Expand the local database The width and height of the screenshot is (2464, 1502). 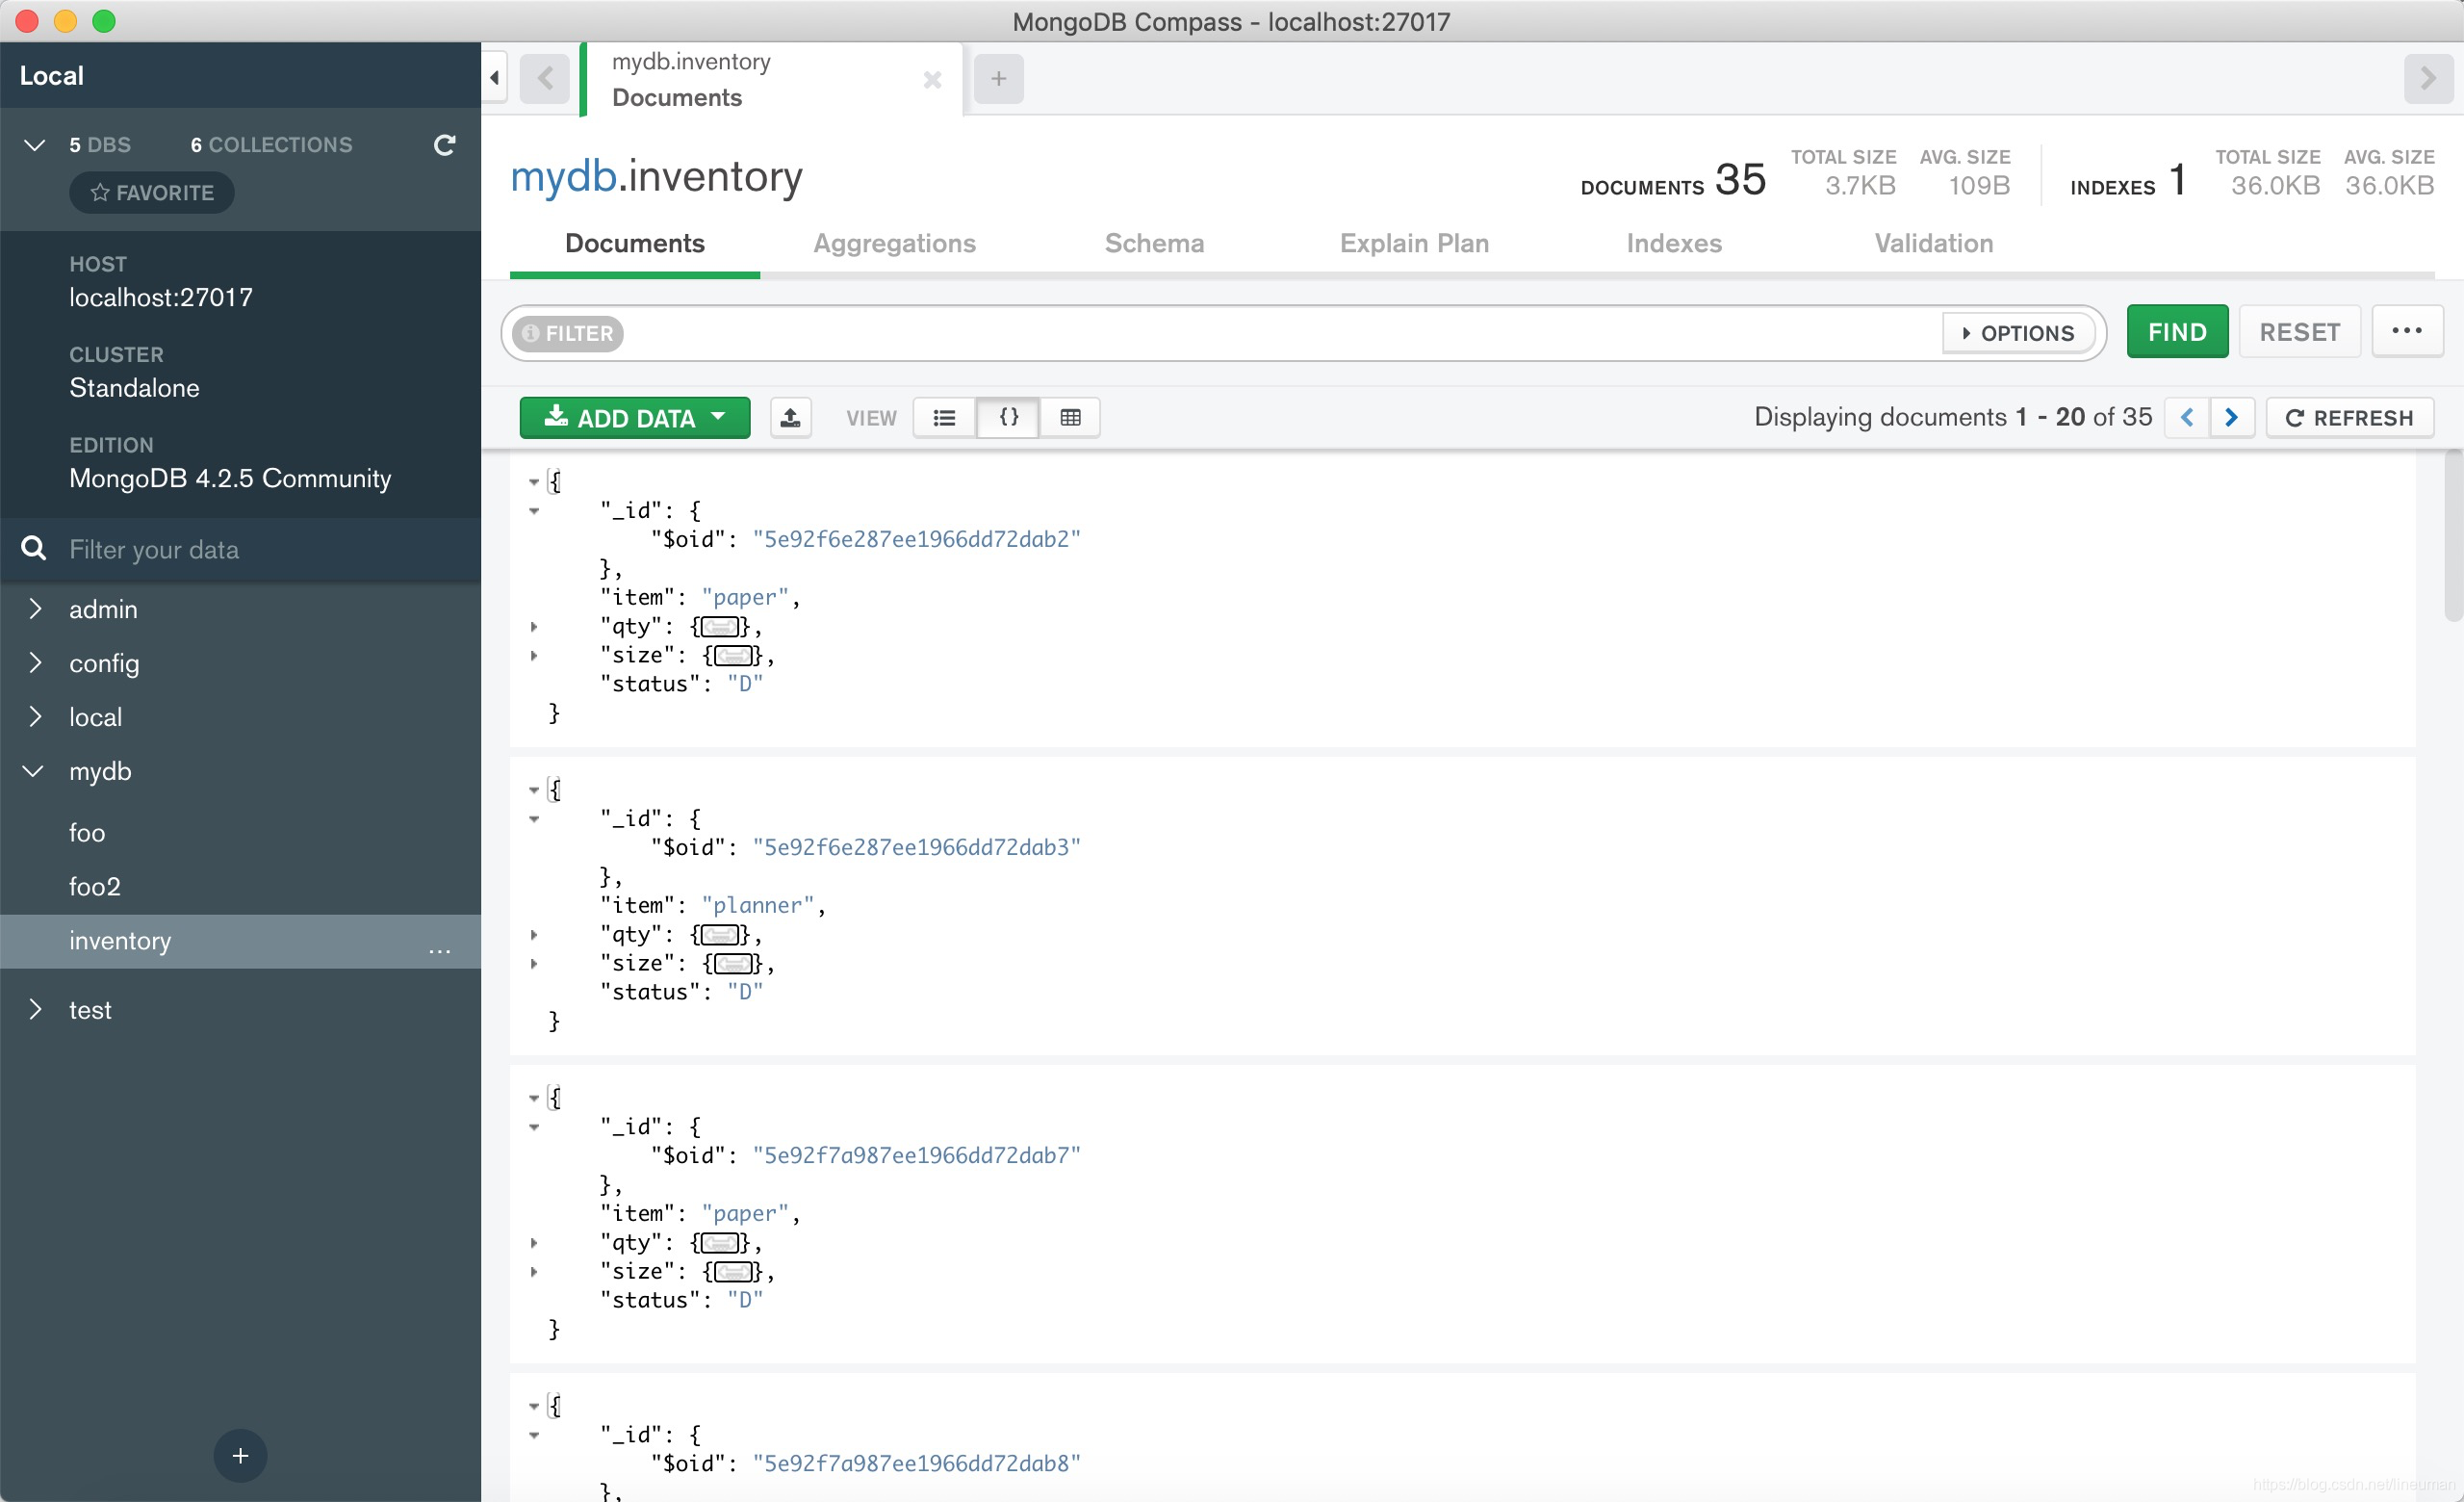coord(35,716)
